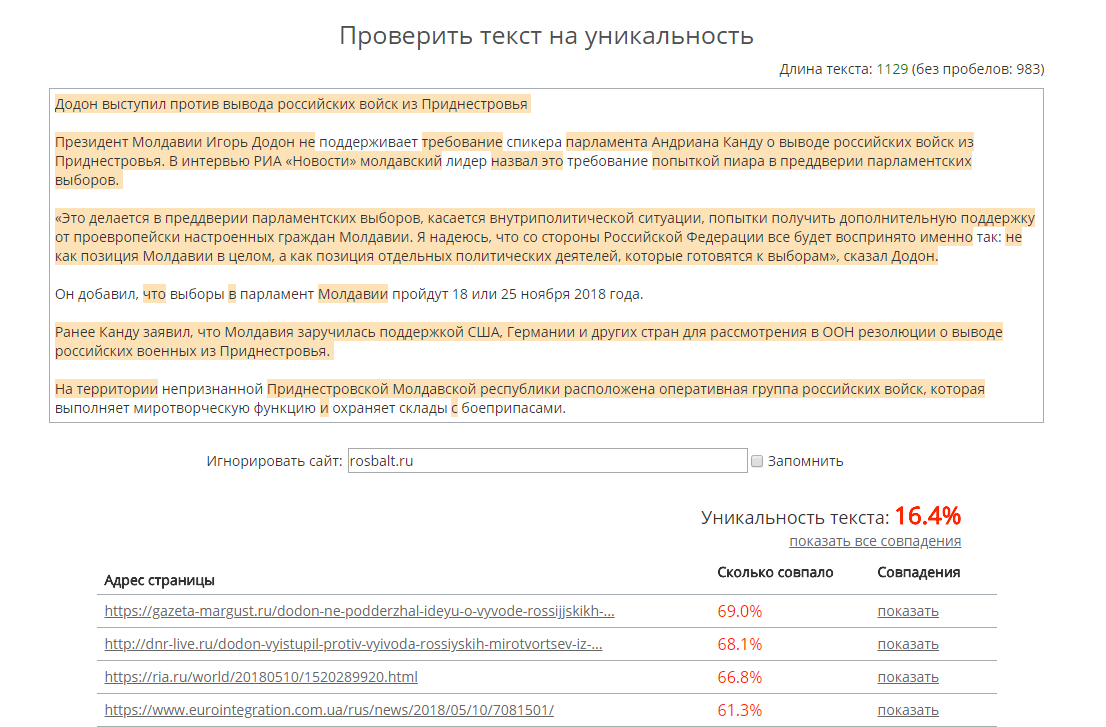This screenshot has height=727, width=1106.
Task: Click the 16.4% uniqueness score
Action: [x=927, y=516]
